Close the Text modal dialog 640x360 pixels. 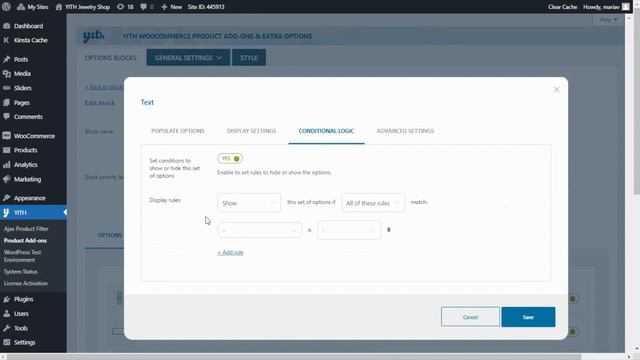pyautogui.click(x=556, y=89)
